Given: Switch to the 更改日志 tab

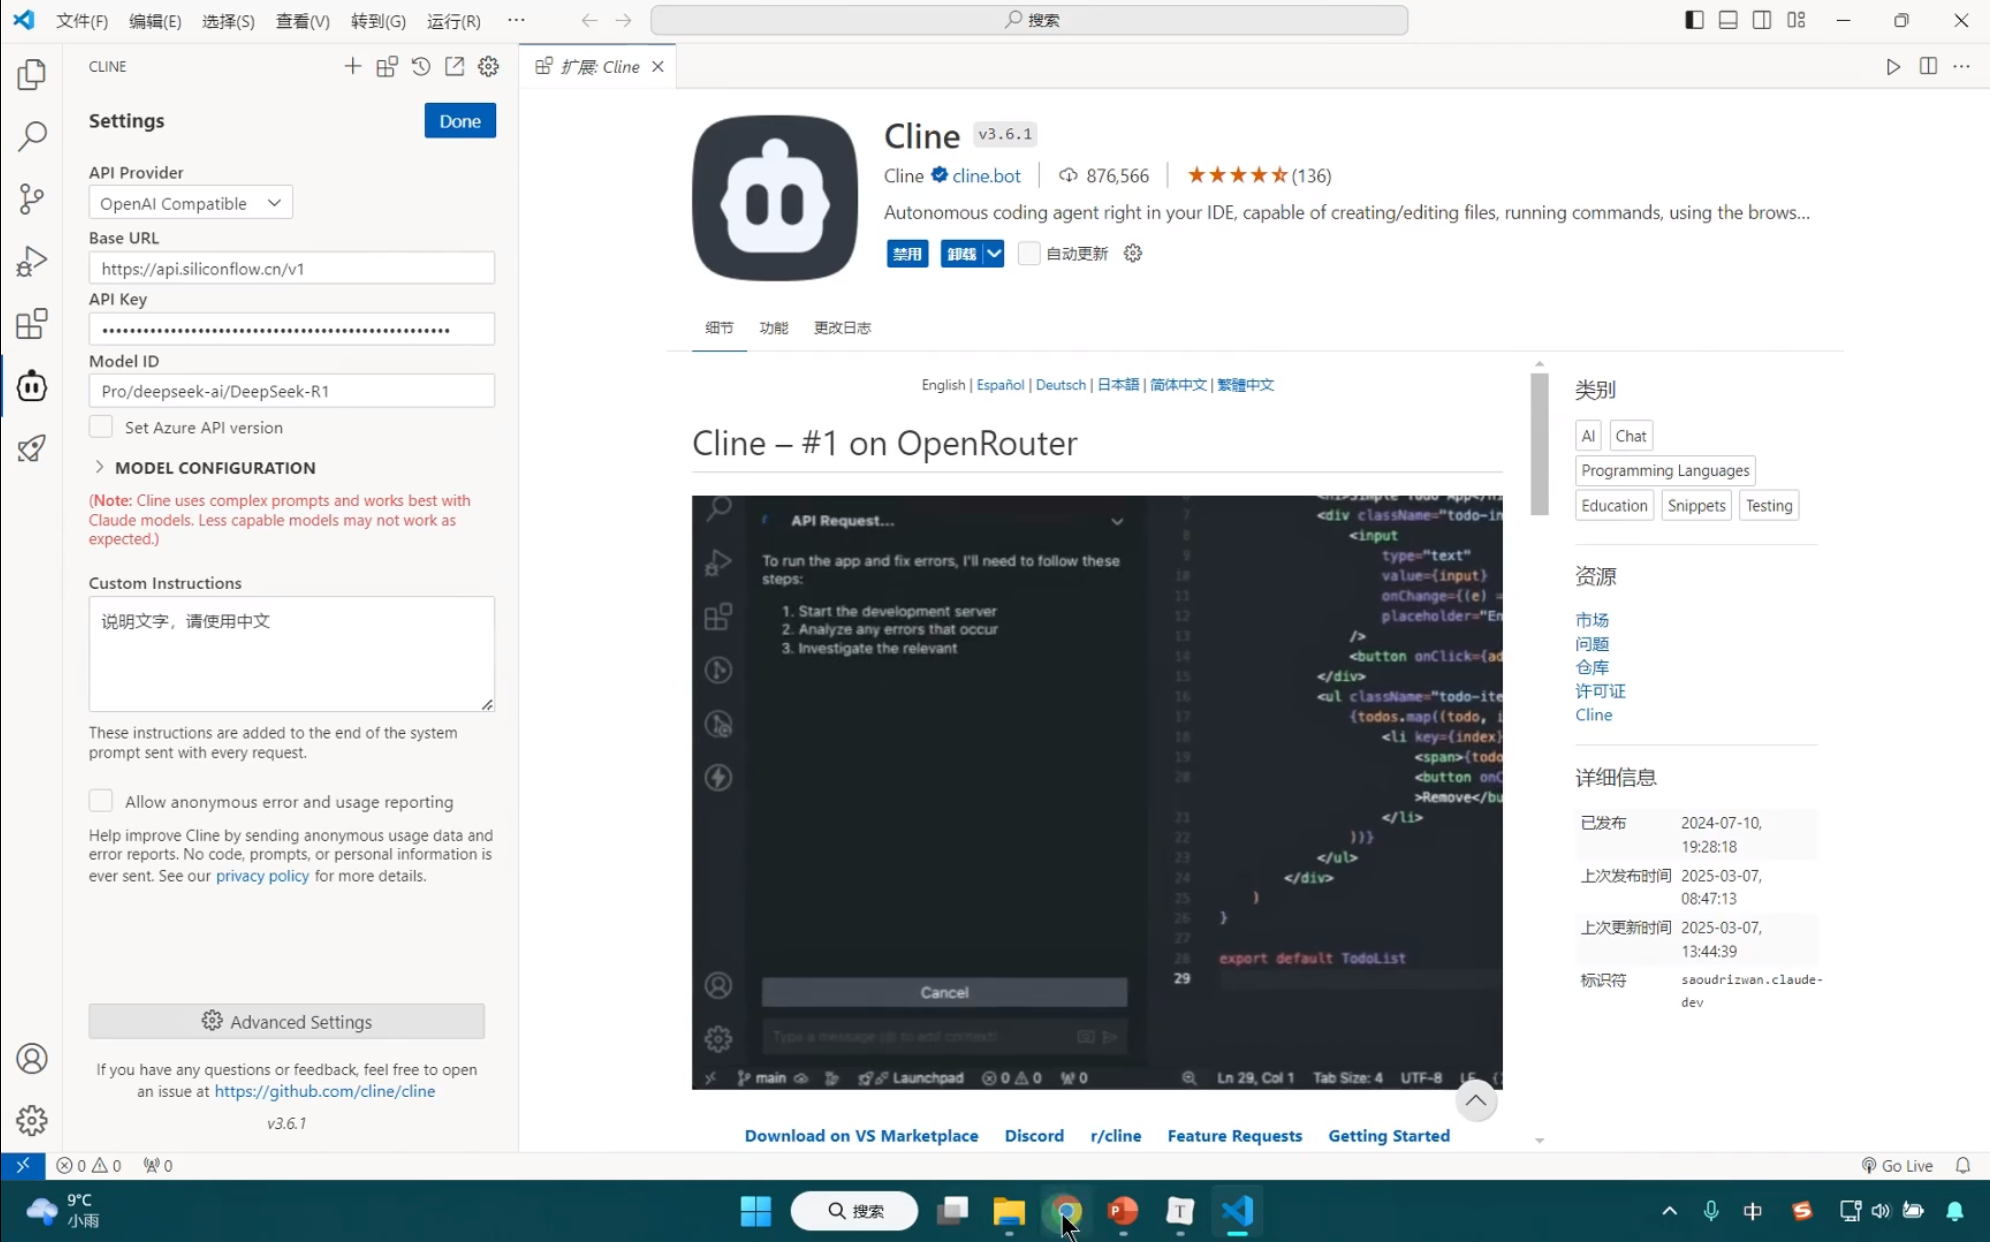Looking at the screenshot, I should point(842,327).
